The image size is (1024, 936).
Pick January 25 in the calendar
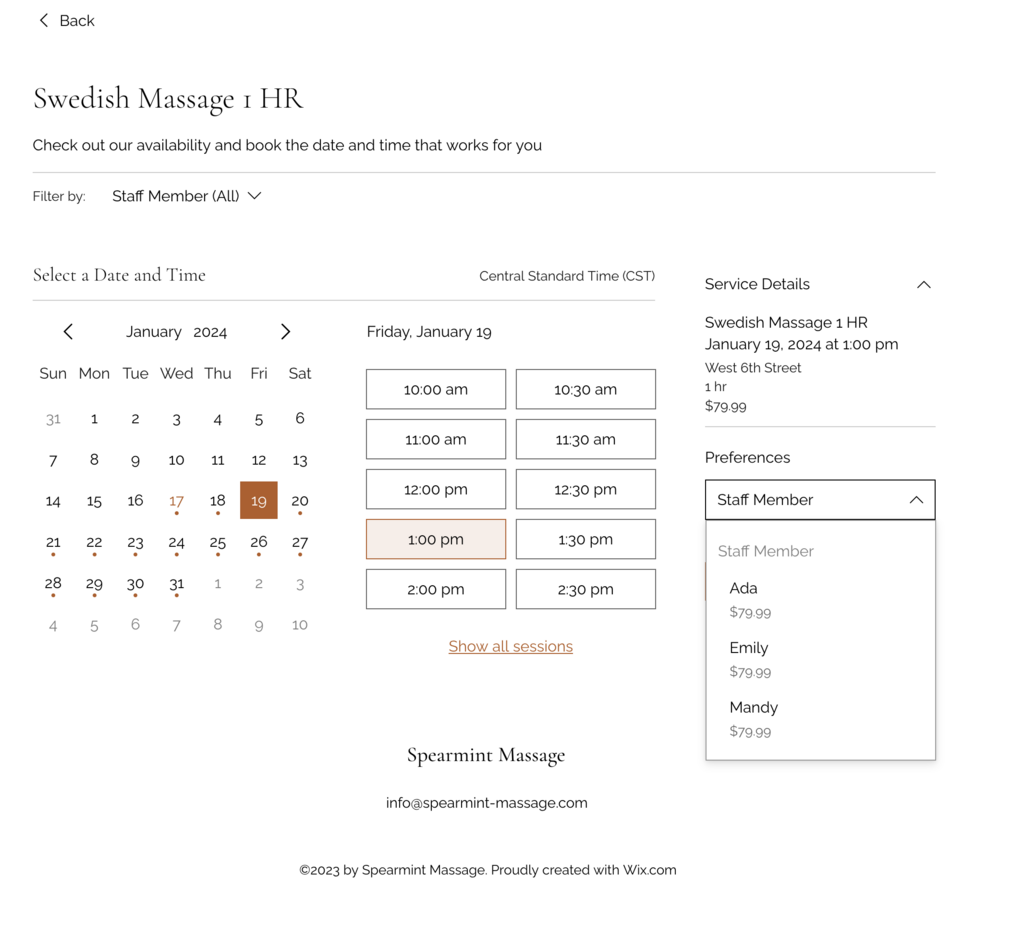pos(217,542)
